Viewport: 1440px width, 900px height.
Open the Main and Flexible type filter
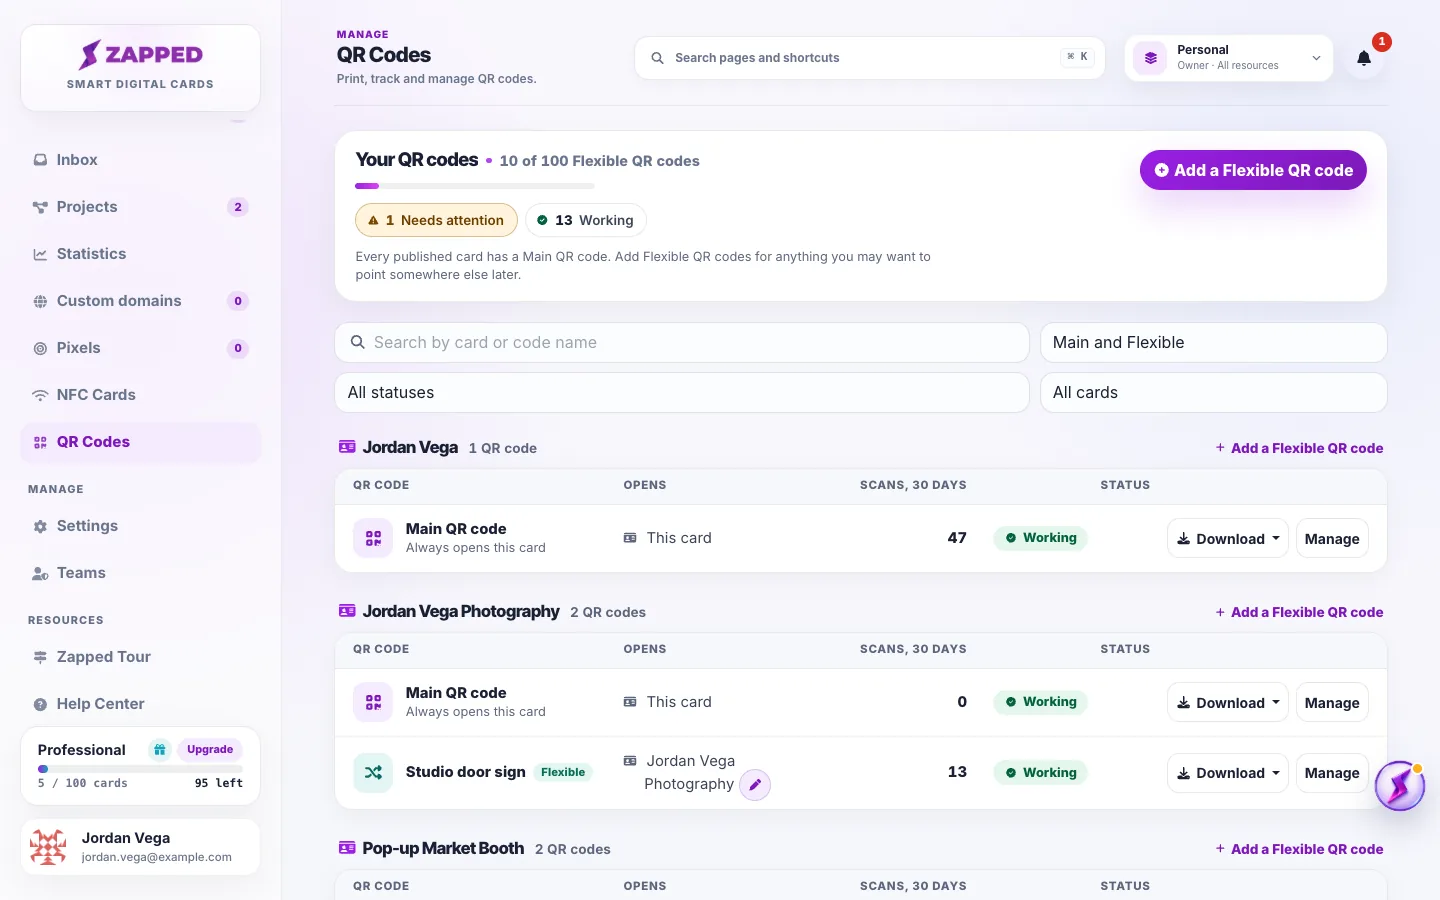click(1213, 342)
